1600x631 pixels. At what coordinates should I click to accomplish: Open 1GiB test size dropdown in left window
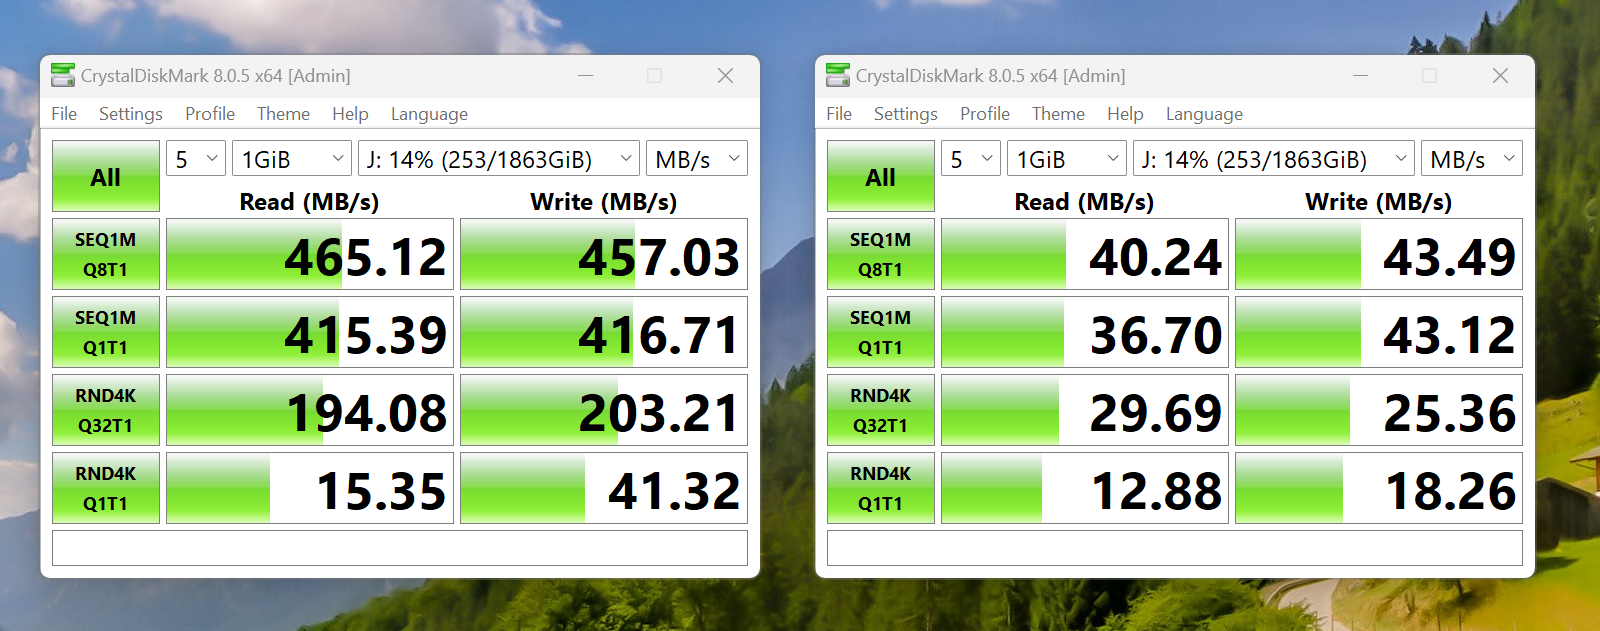click(292, 159)
